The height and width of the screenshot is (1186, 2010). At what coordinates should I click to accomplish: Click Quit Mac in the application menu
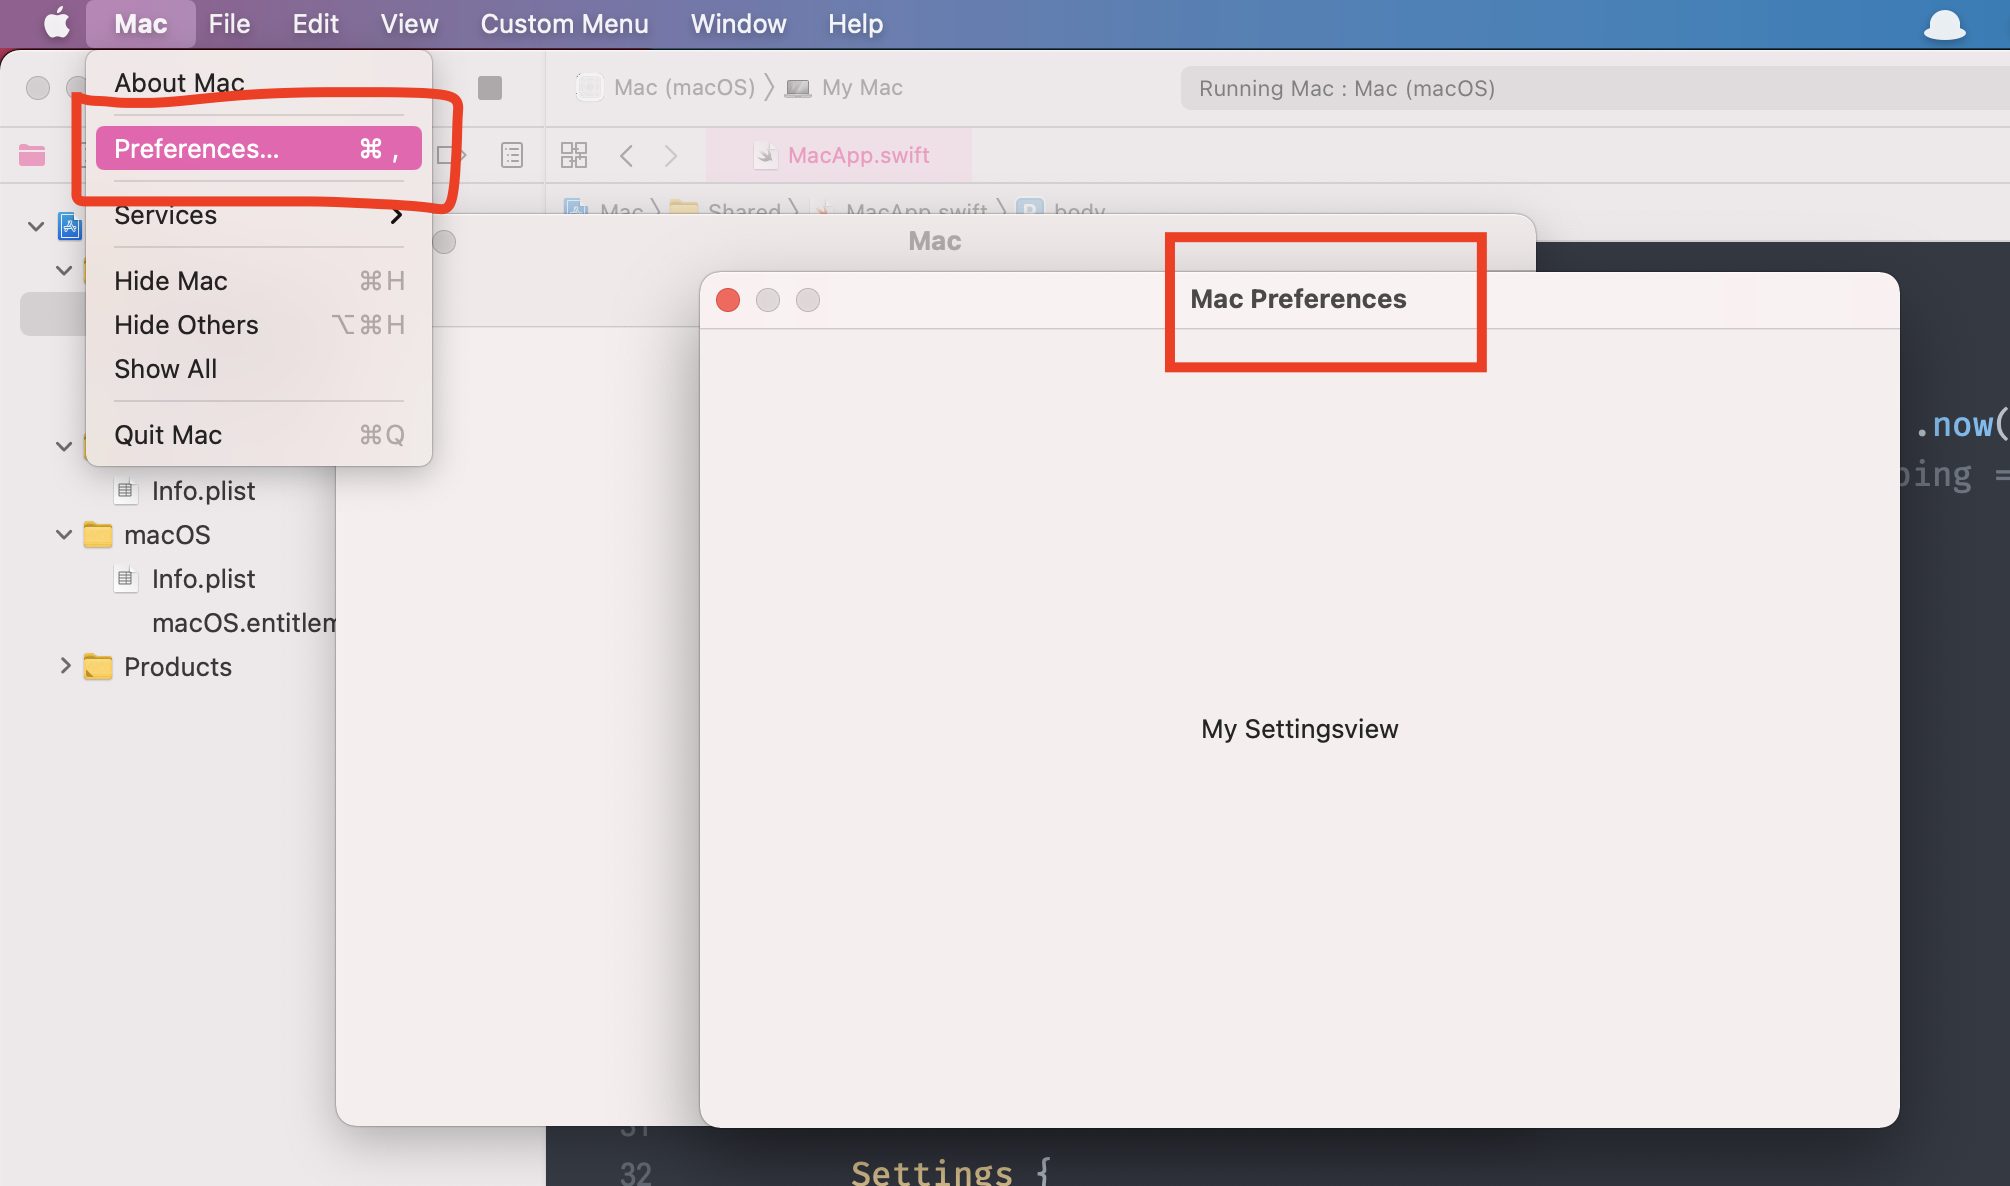click(168, 433)
